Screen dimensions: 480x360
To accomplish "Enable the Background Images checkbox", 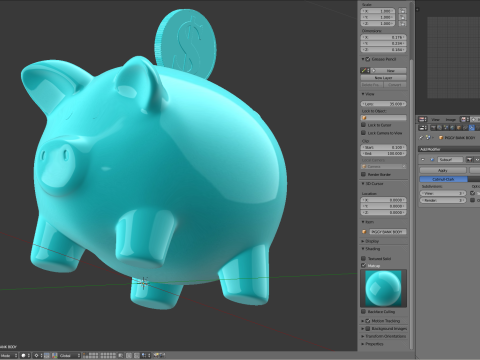I will pyautogui.click(x=368, y=329).
